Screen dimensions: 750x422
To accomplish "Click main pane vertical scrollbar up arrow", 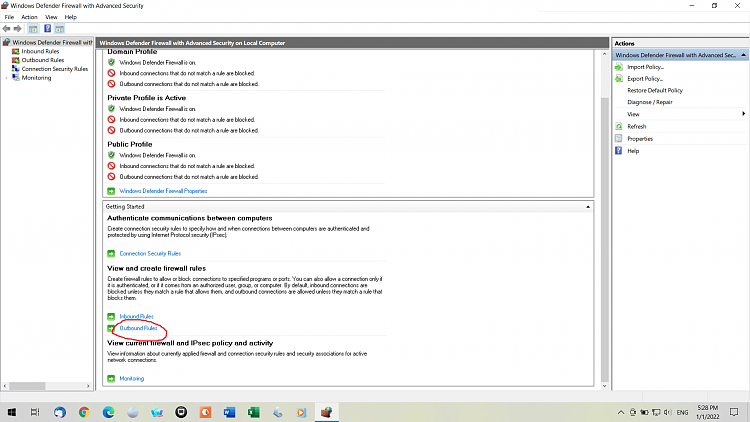I will (605, 54).
